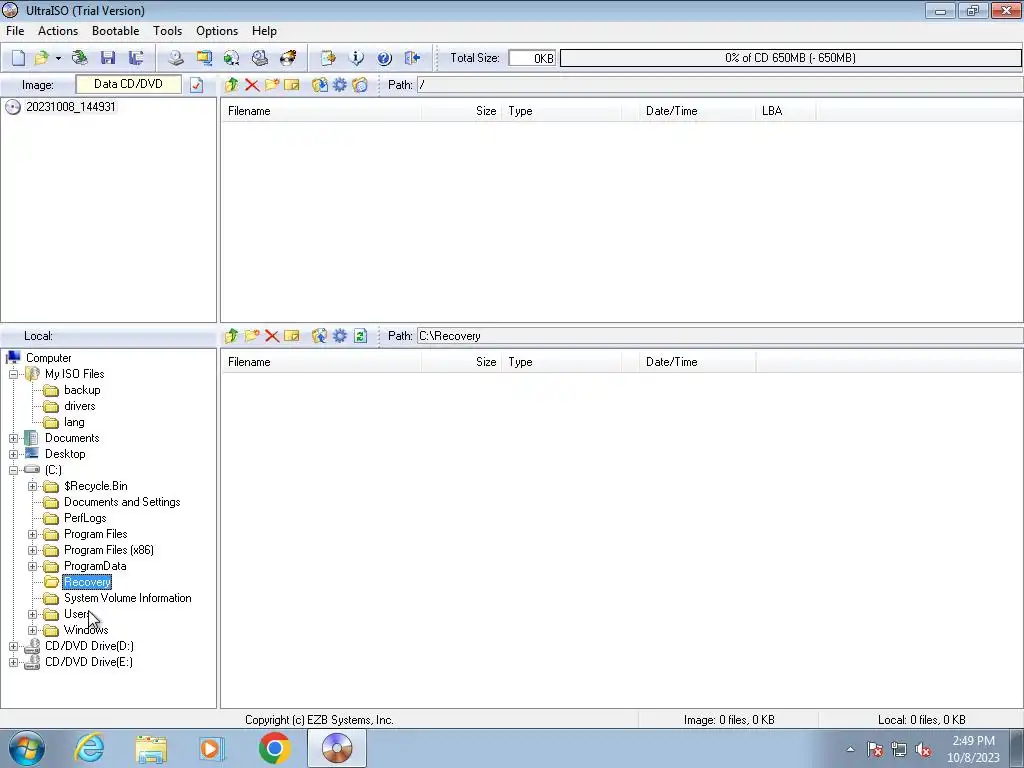Click the Add Files icon in main toolbar
The width and height of the screenshot is (1024, 768).
pos(328,58)
